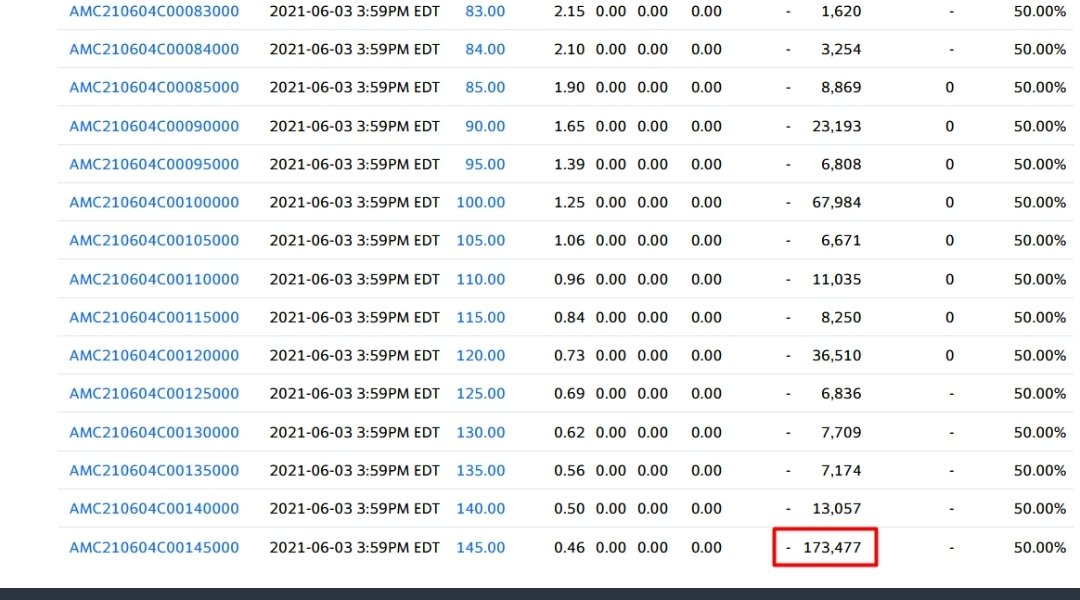Select last price 0.69

click(570, 393)
